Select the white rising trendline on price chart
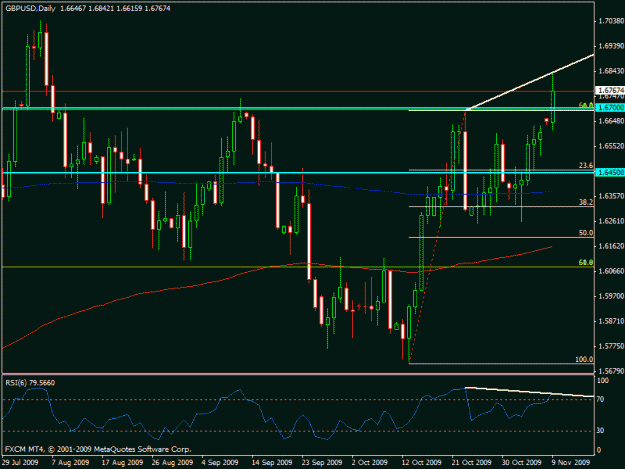Screen dimensions: 625x469 click(530, 82)
